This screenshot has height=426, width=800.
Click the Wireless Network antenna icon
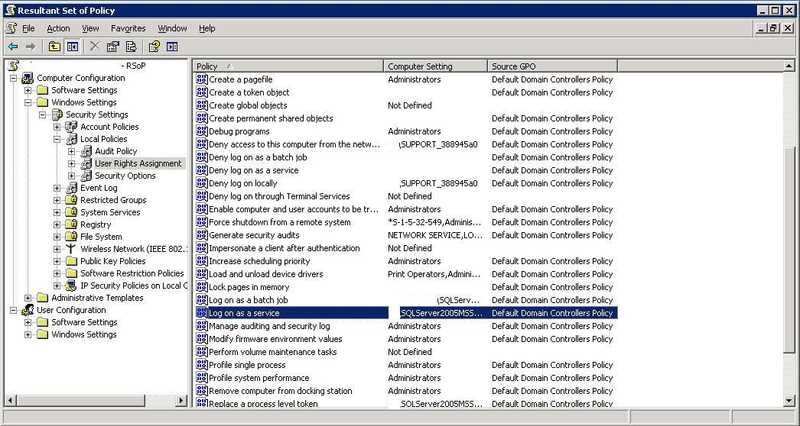pyautogui.click(x=71, y=249)
